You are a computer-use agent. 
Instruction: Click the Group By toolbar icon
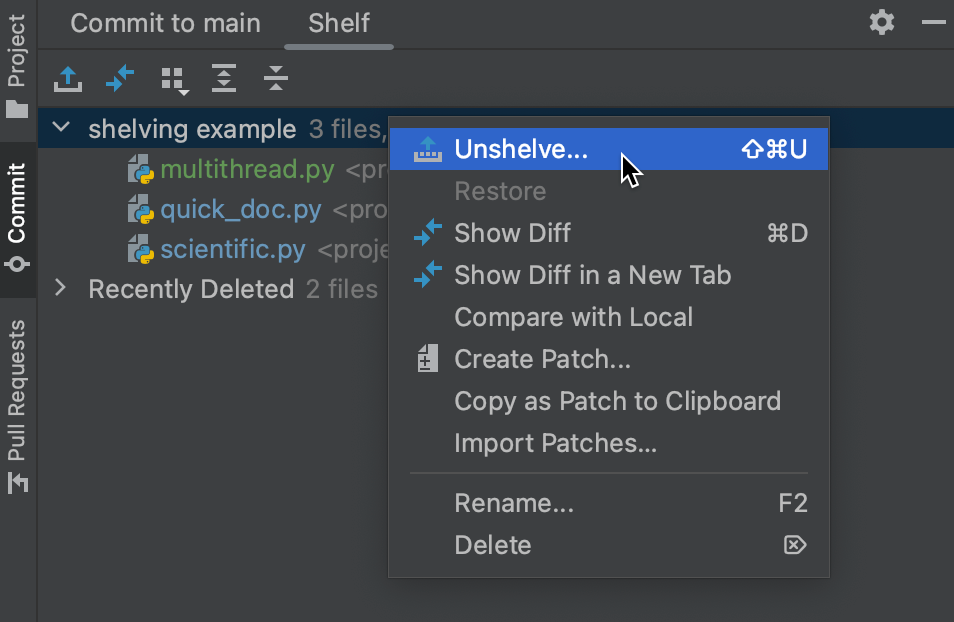(x=174, y=78)
